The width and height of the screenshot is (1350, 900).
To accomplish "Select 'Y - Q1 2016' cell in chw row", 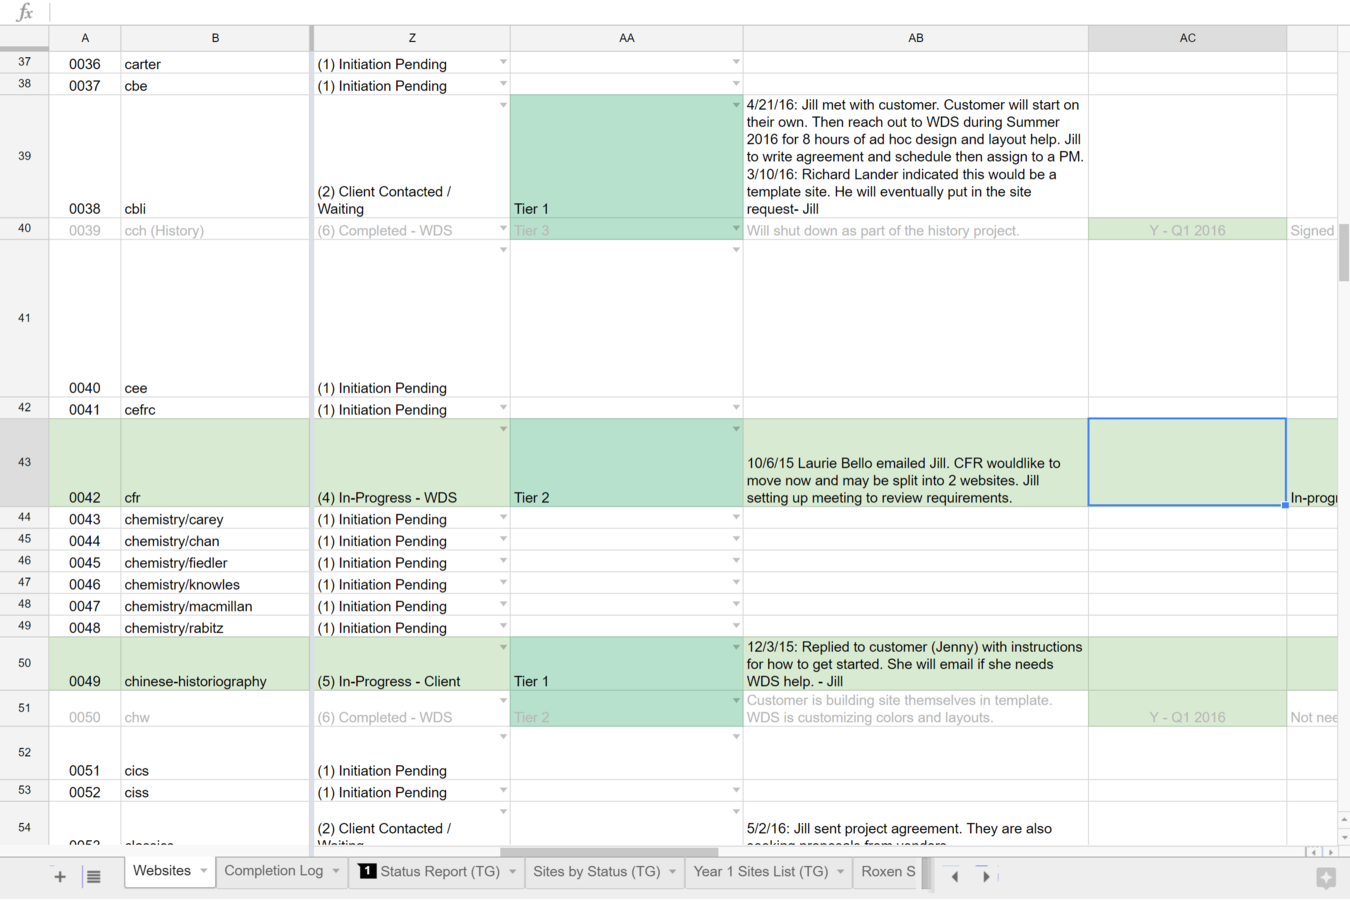I will point(1187,708).
